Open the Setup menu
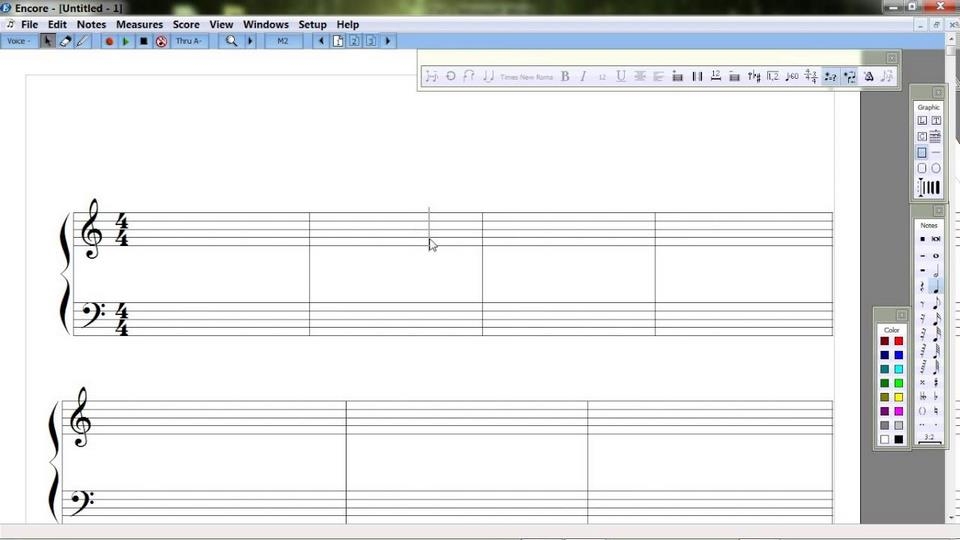 [x=312, y=24]
